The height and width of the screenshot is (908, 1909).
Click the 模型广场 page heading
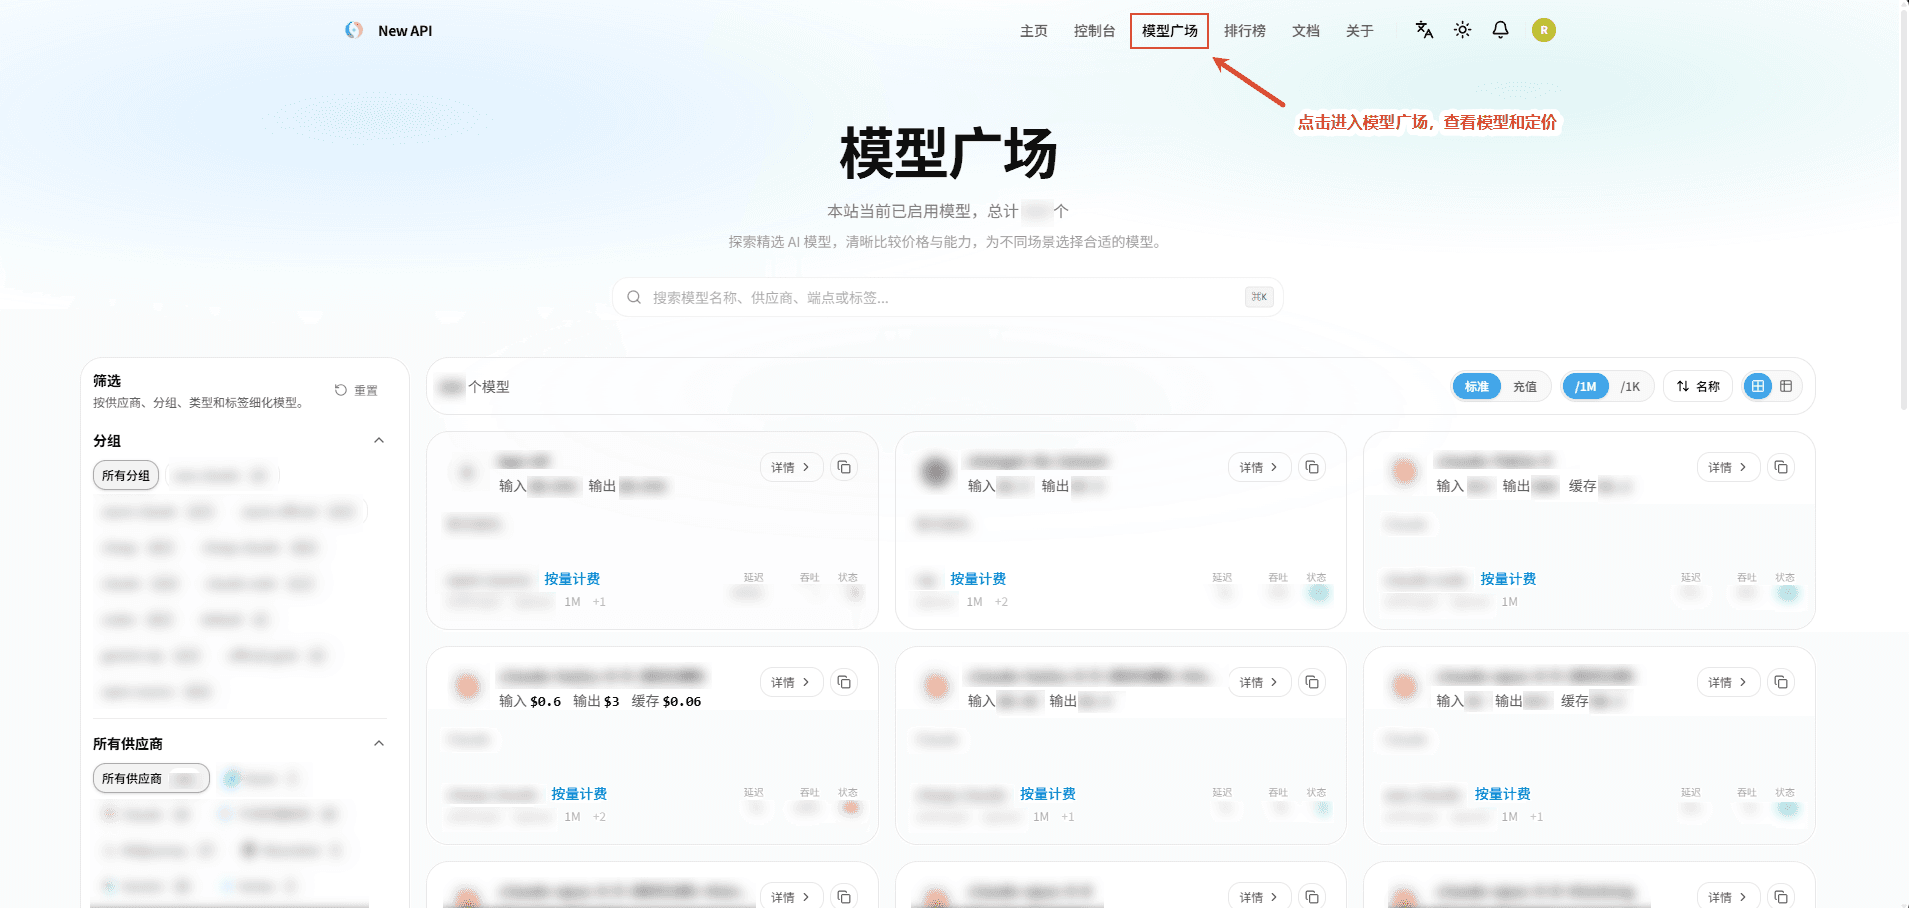coord(948,154)
